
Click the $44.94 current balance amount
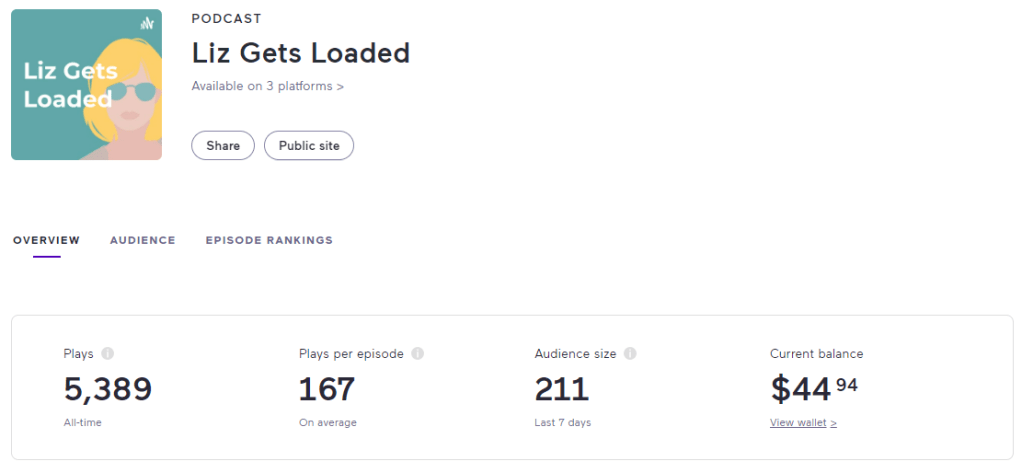tap(813, 388)
